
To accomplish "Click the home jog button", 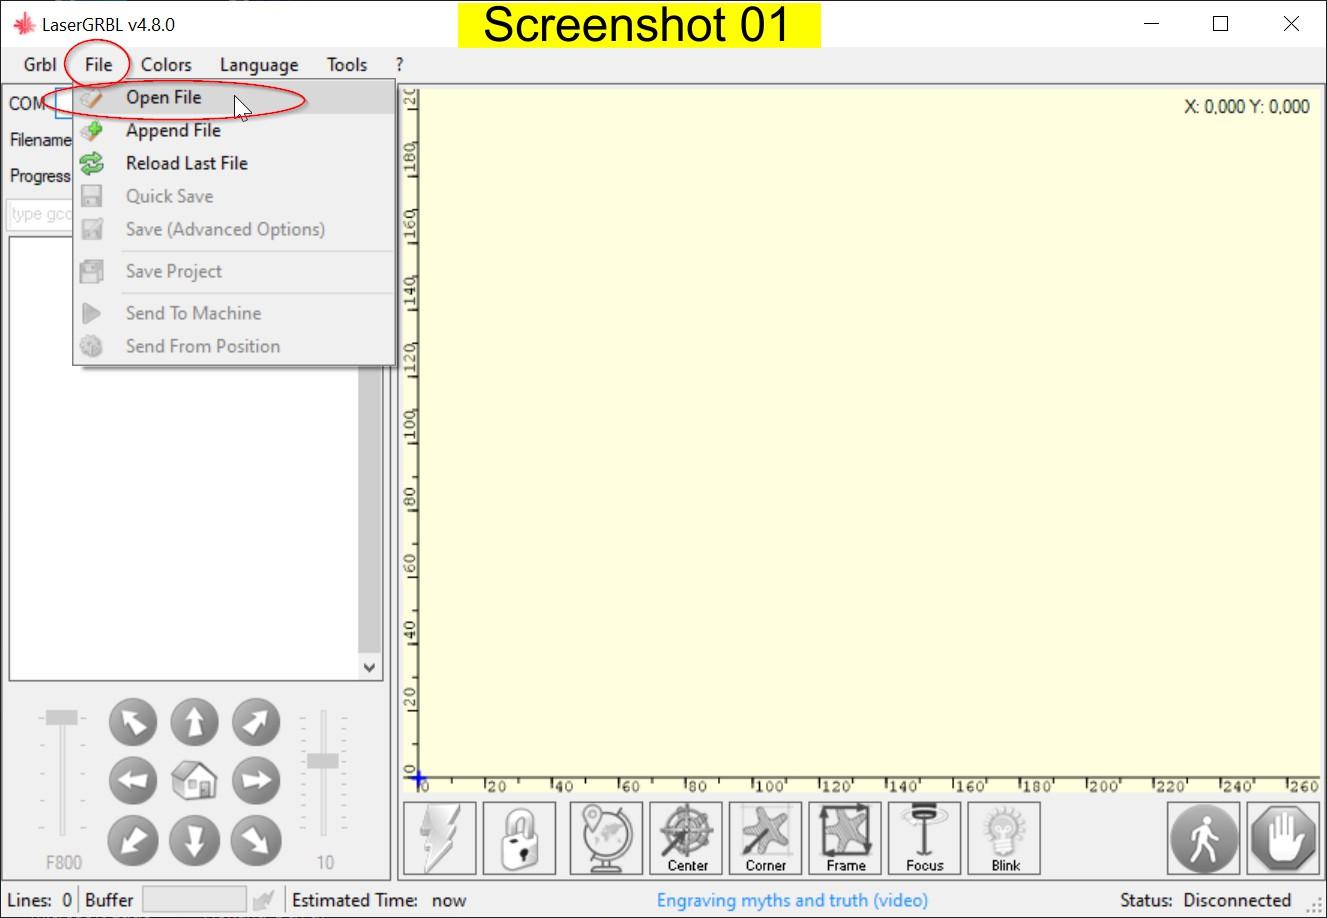I will pos(194,781).
